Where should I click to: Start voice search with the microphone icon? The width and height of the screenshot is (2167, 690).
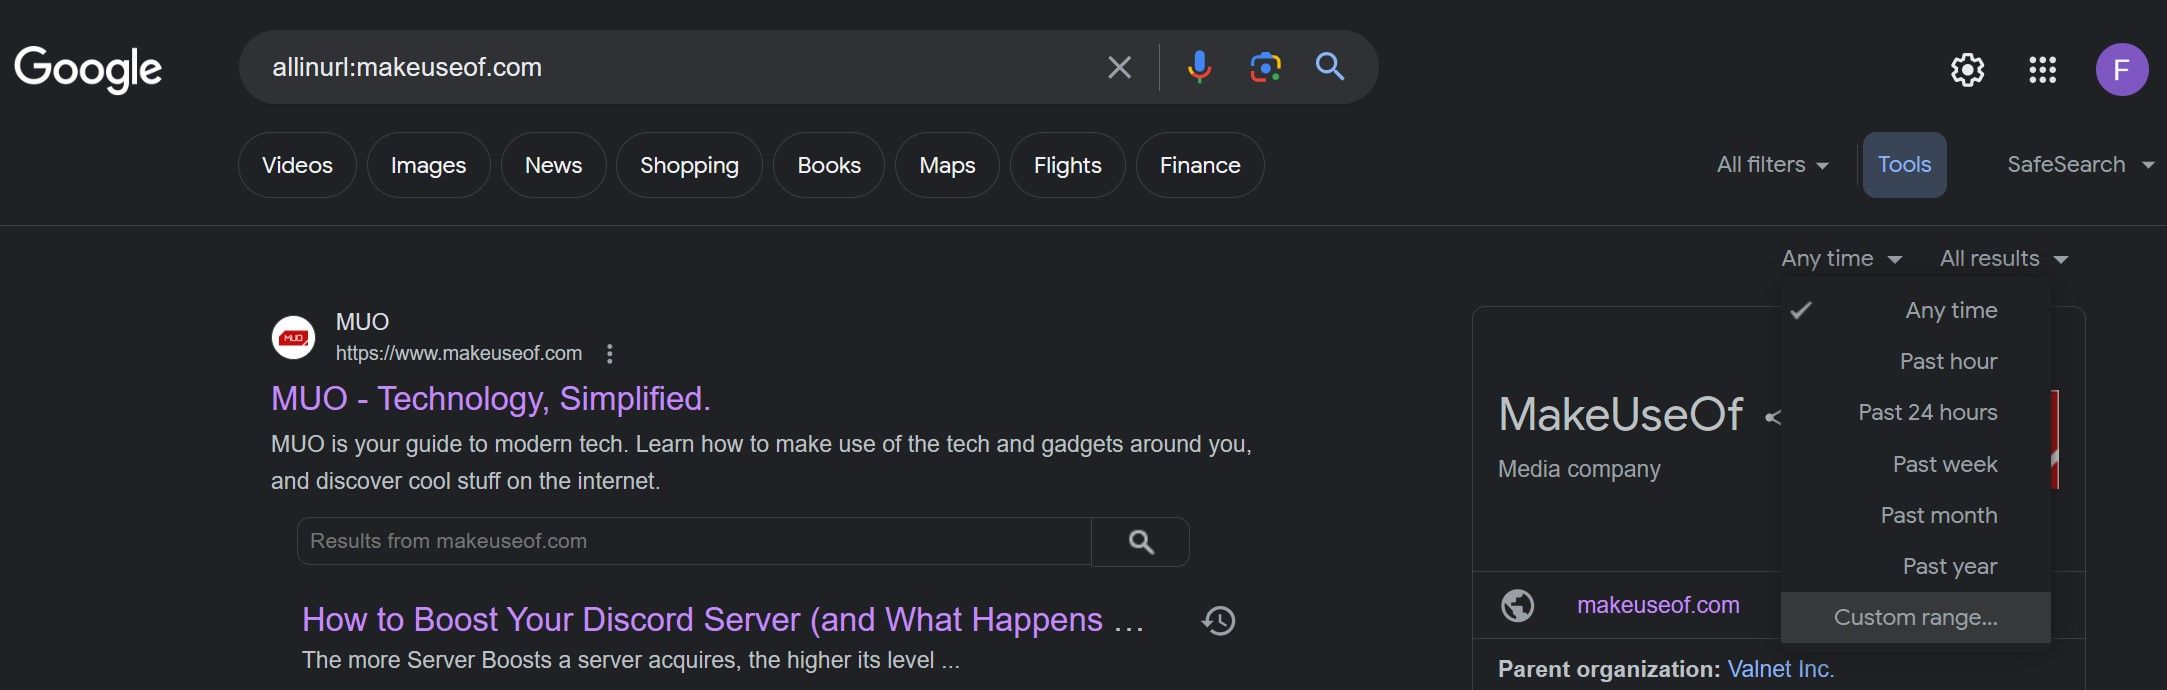pos(1198,67)
